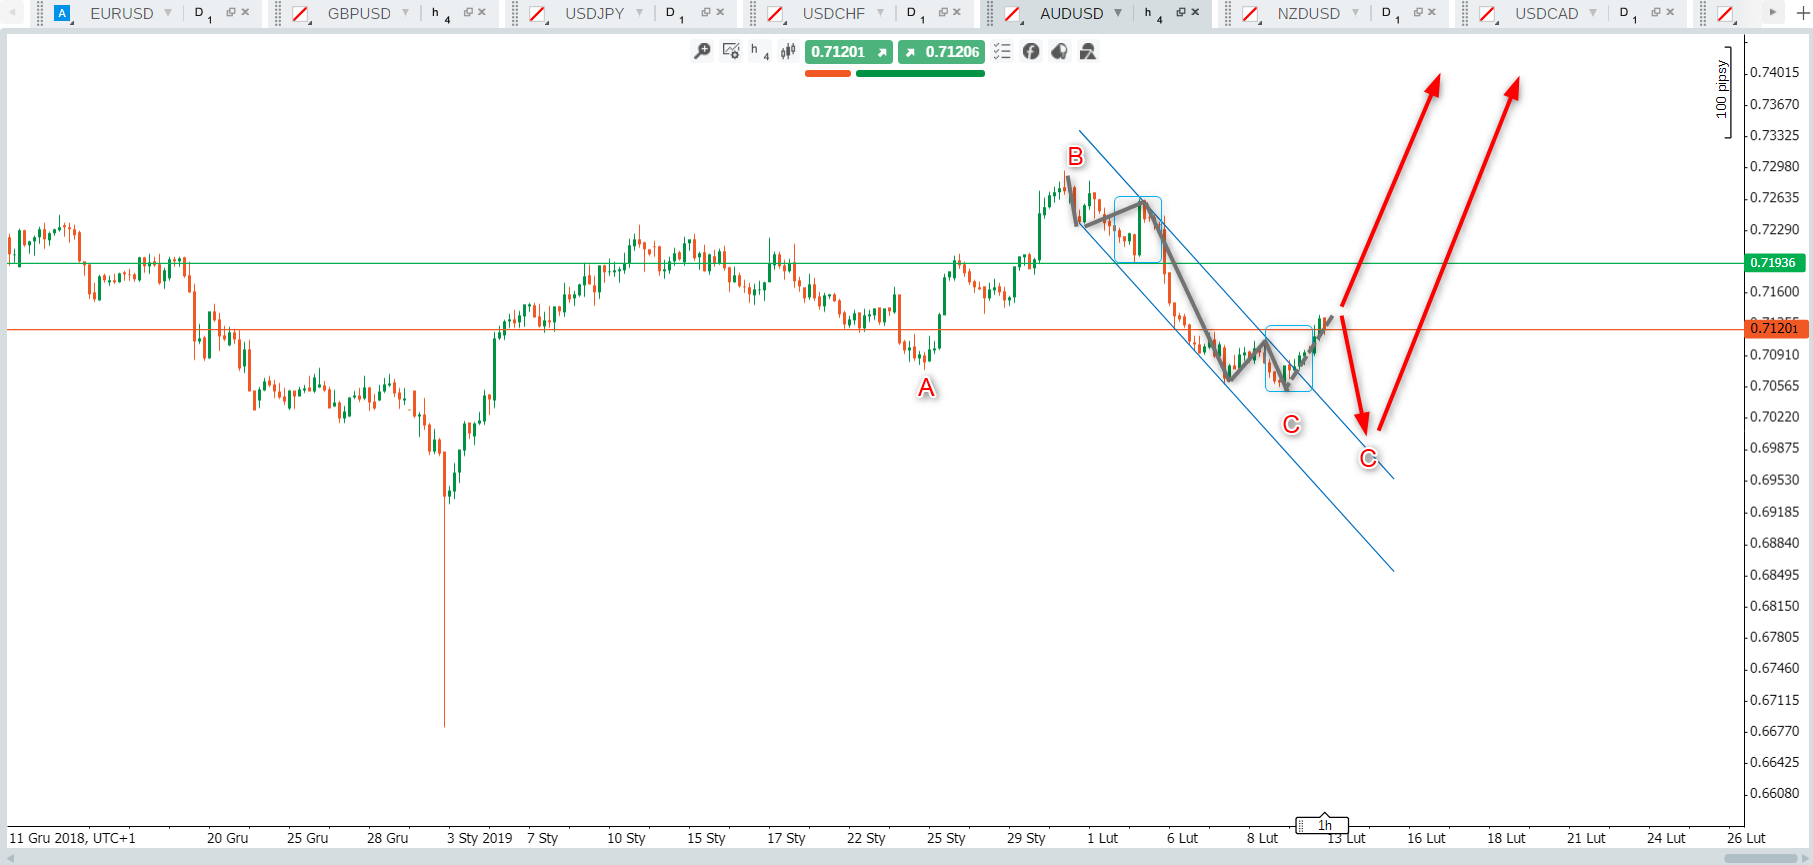Screen dimensions: 1813x865
Task: Open the drawing shapes tool icon
Action: (x=1088, y=51)
